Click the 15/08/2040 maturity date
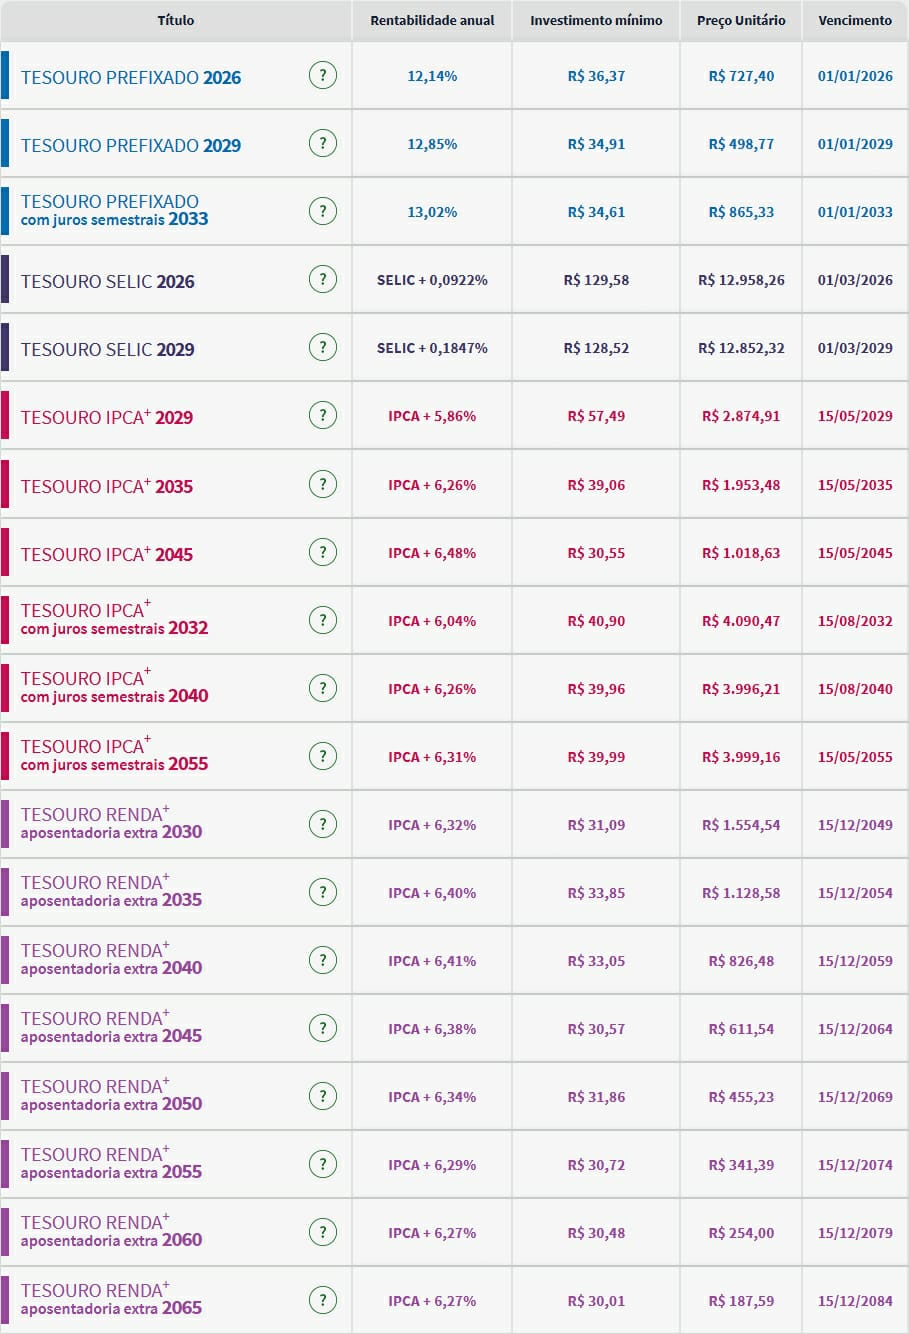Viewport: 909px width, 1334px height. [x=855, y=689]
